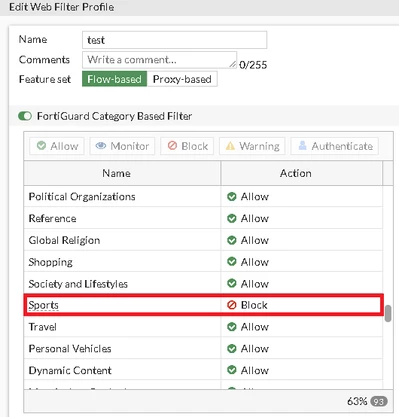Select the Society and Lifestyles category name
Screen dimensions: 399x417
tap(78, 284)
